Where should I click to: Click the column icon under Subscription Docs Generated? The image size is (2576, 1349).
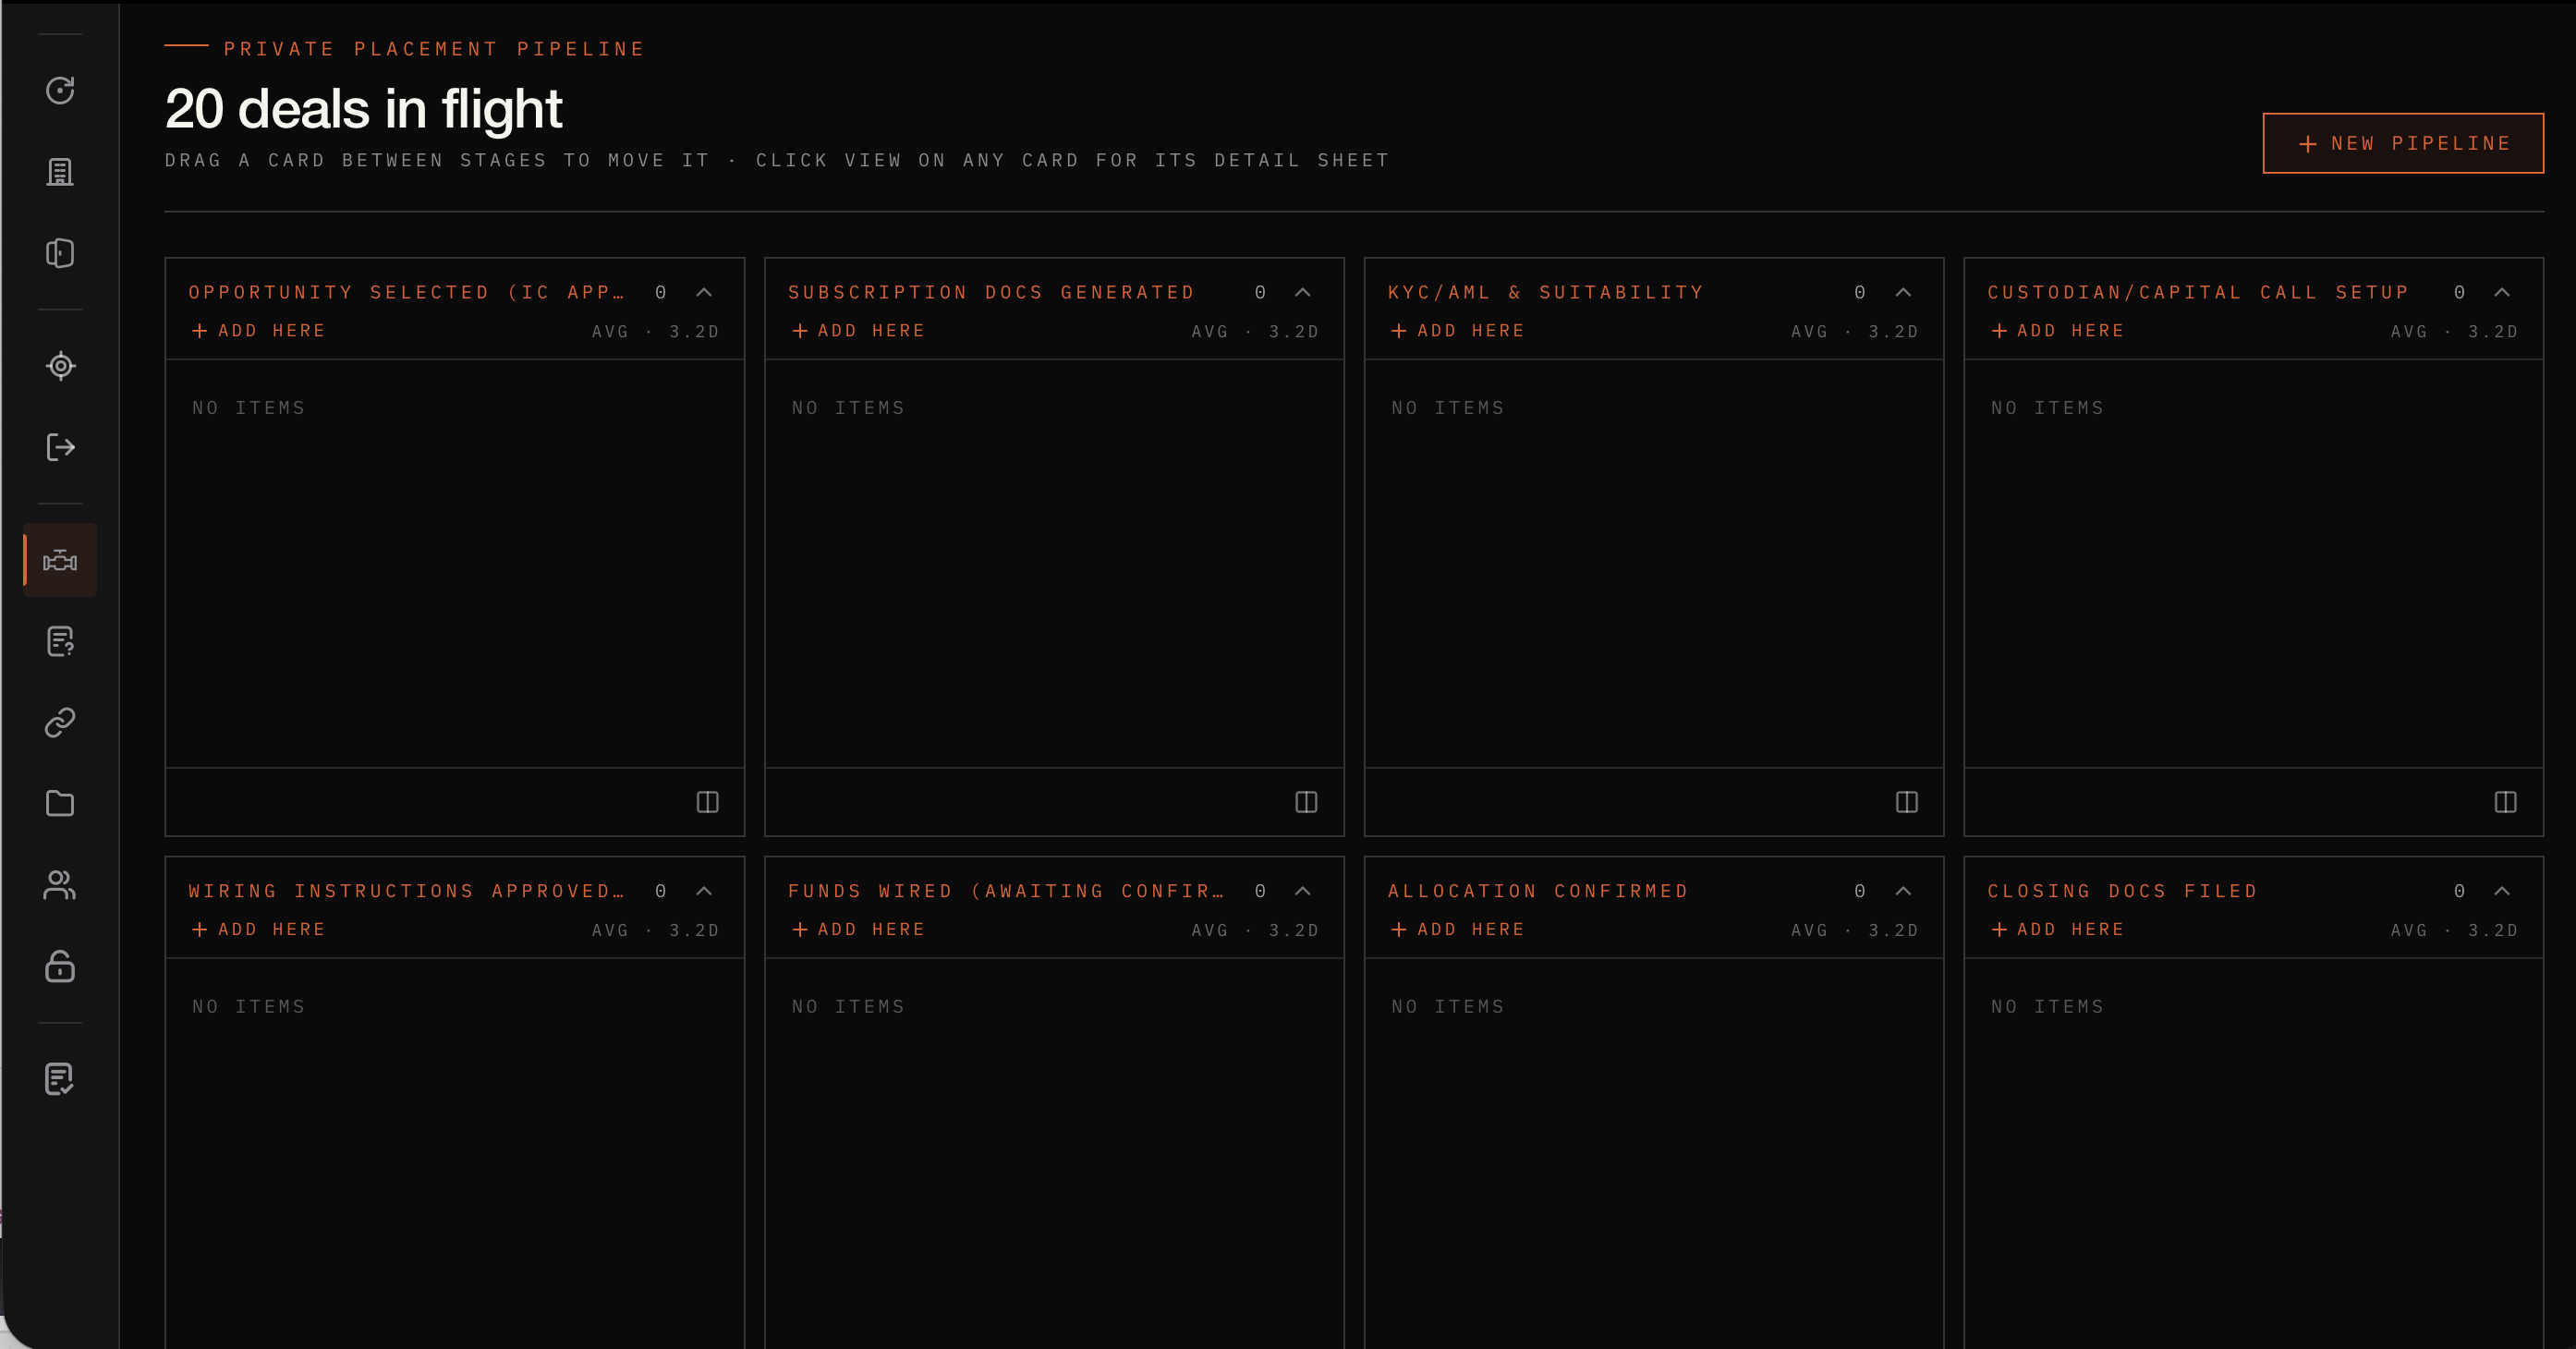1306,802
